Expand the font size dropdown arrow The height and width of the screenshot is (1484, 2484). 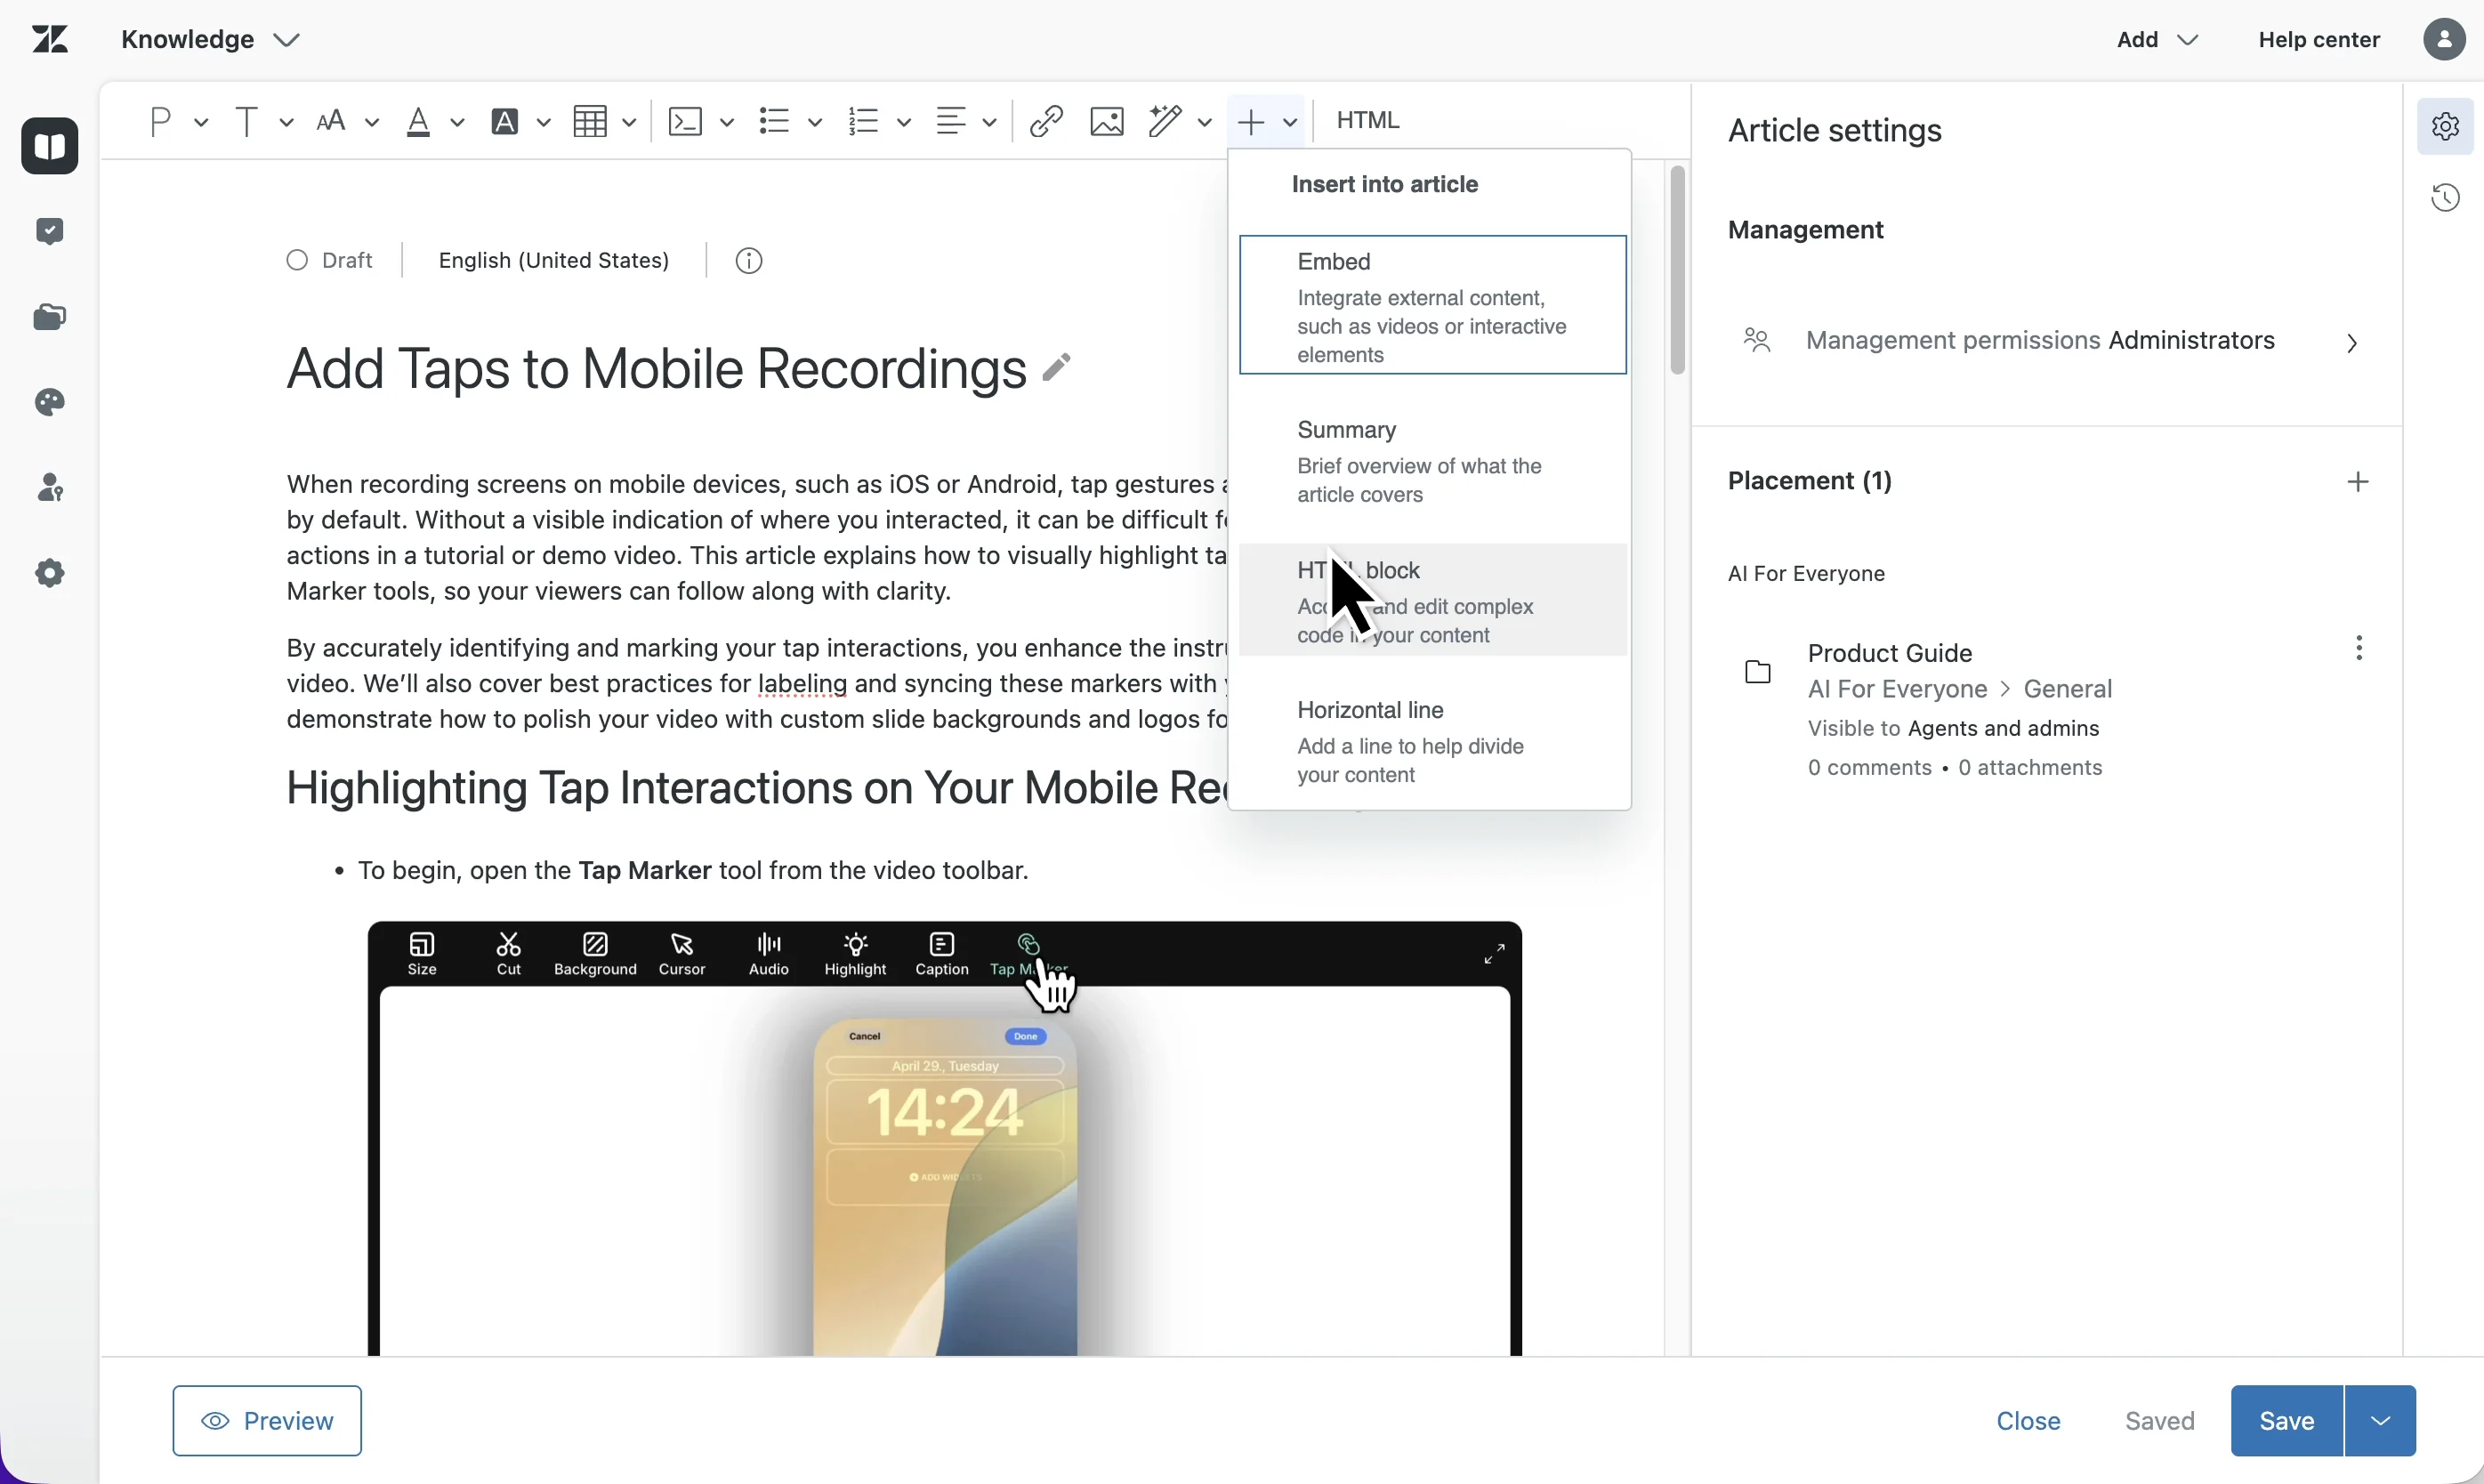click(372, 122)
